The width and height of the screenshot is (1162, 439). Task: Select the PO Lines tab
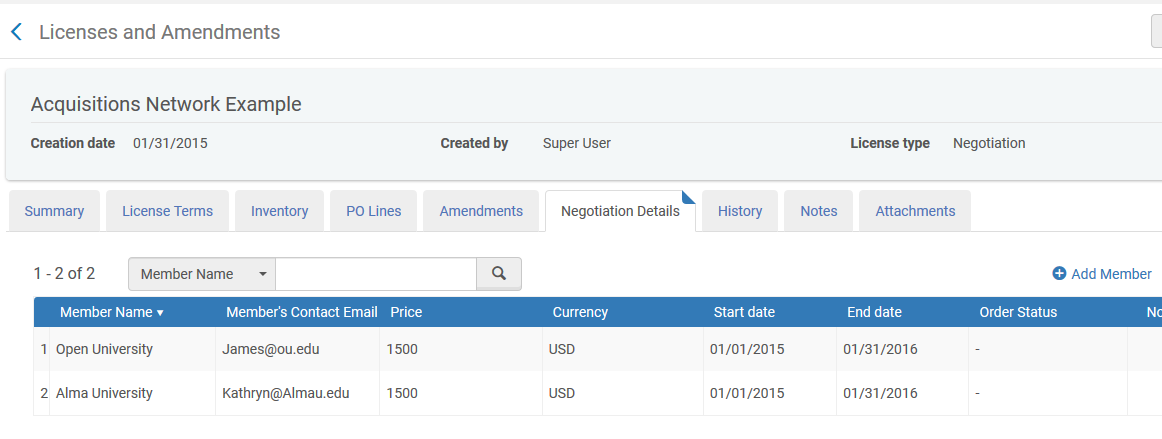(x=373, y=211)
